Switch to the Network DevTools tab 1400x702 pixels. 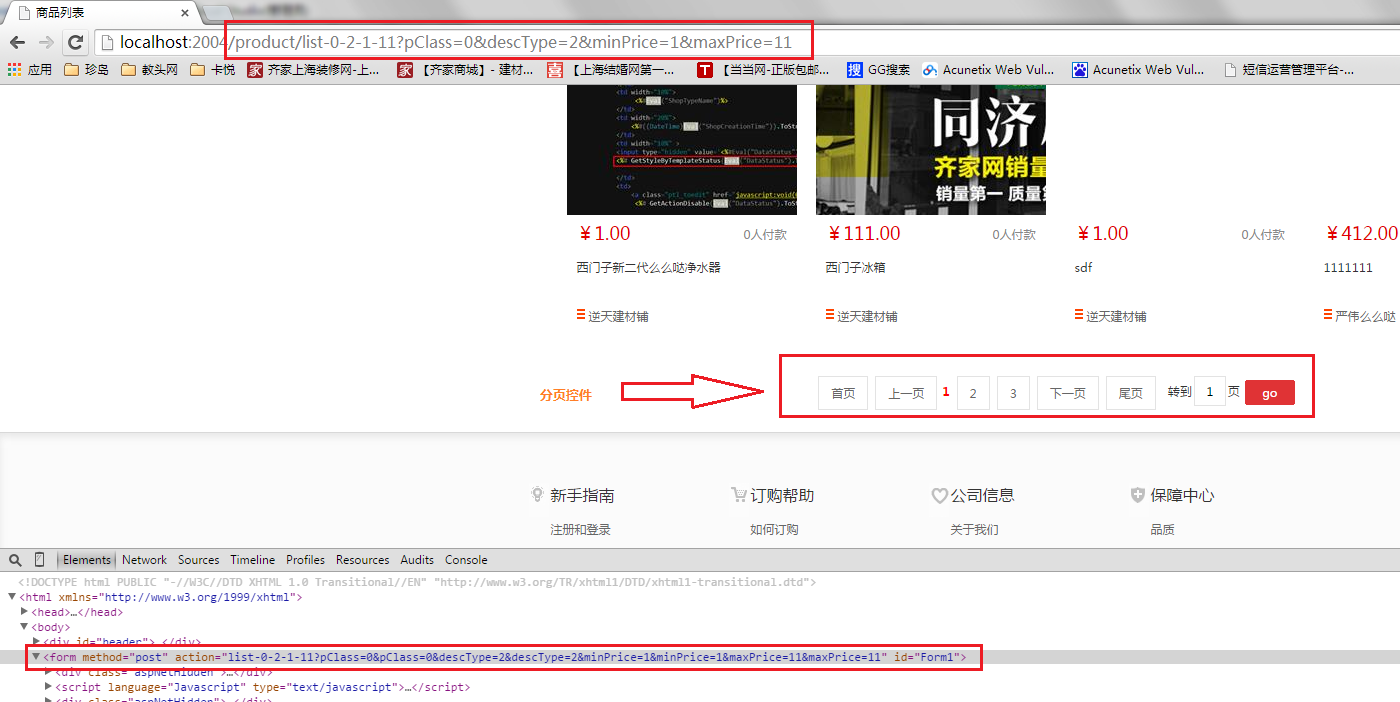145,560
